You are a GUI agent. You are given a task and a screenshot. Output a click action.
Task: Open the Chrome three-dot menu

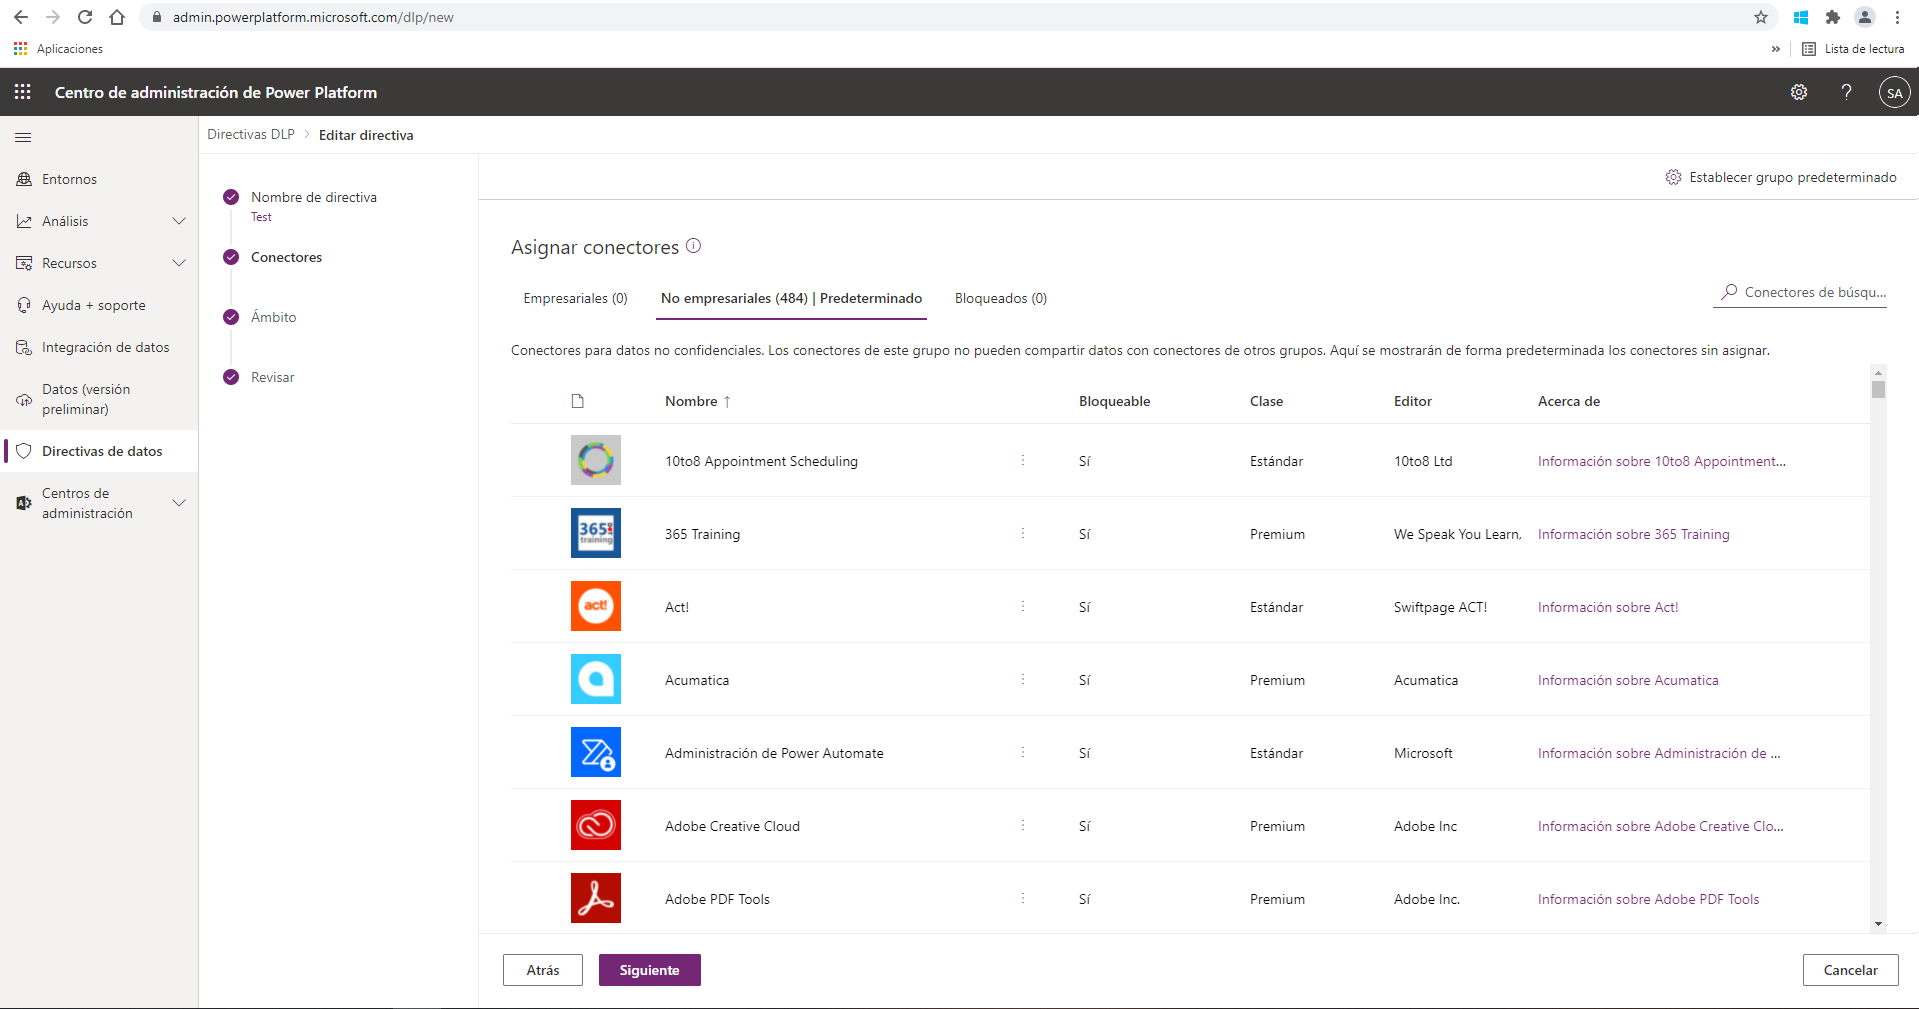click(1897, 17)
